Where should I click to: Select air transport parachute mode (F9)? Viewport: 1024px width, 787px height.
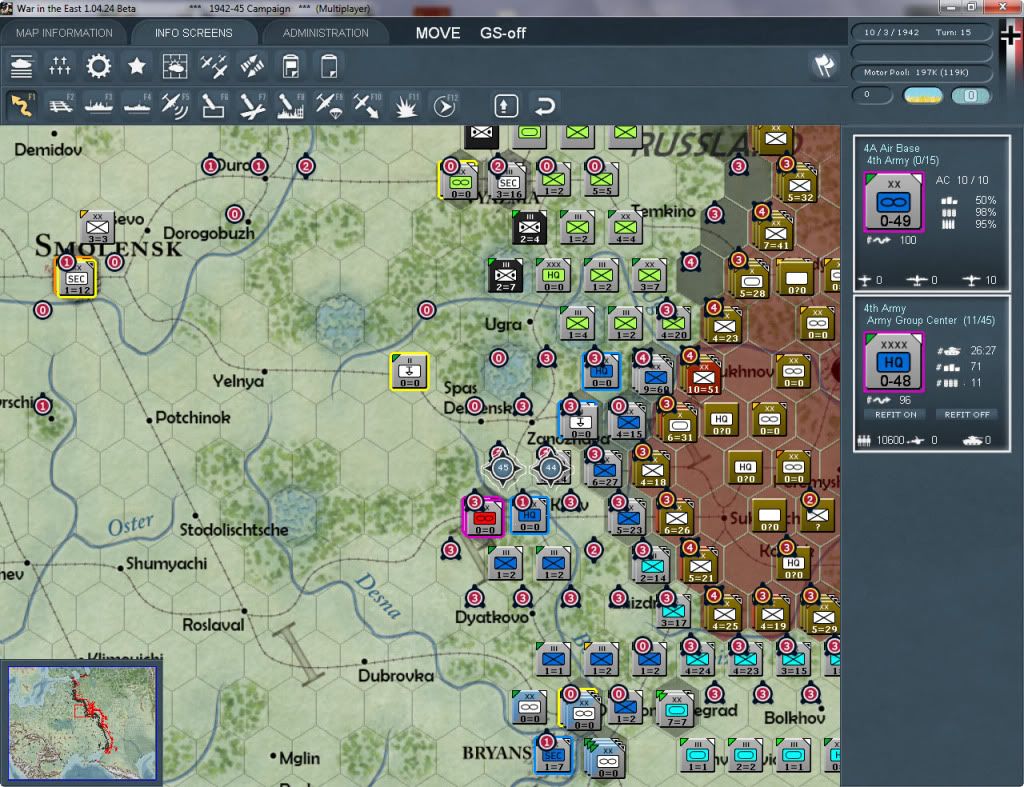click(x=328, y=105)
